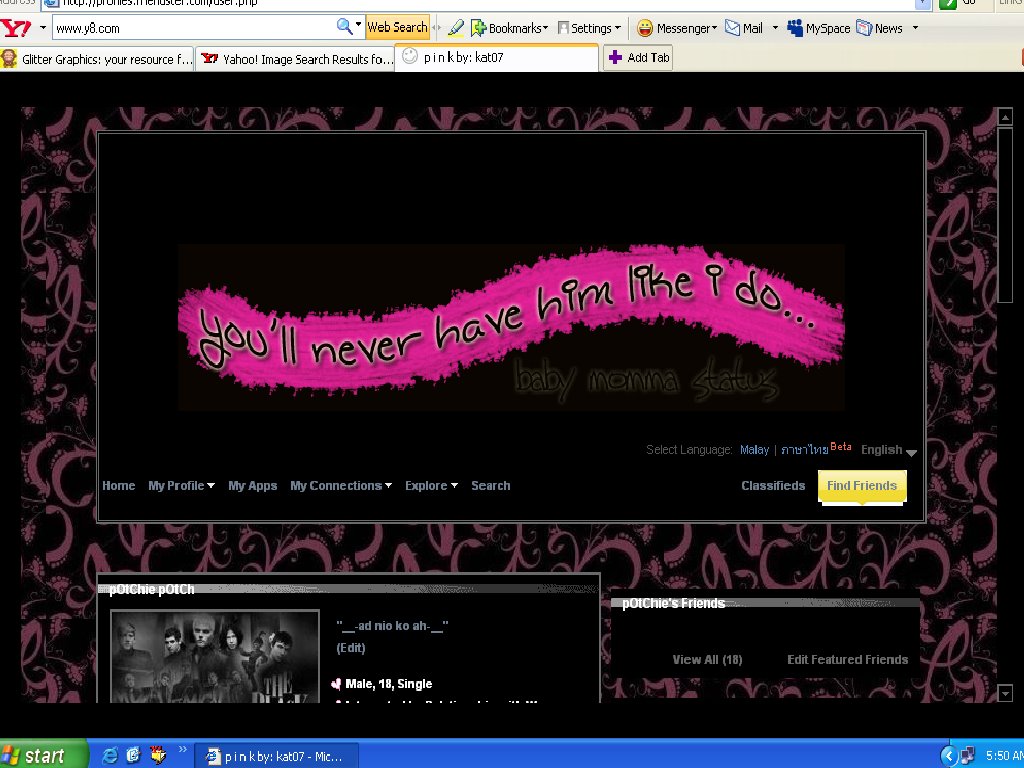Select Malay language link
Viewport: 1024px width, 768px height.
754,450
